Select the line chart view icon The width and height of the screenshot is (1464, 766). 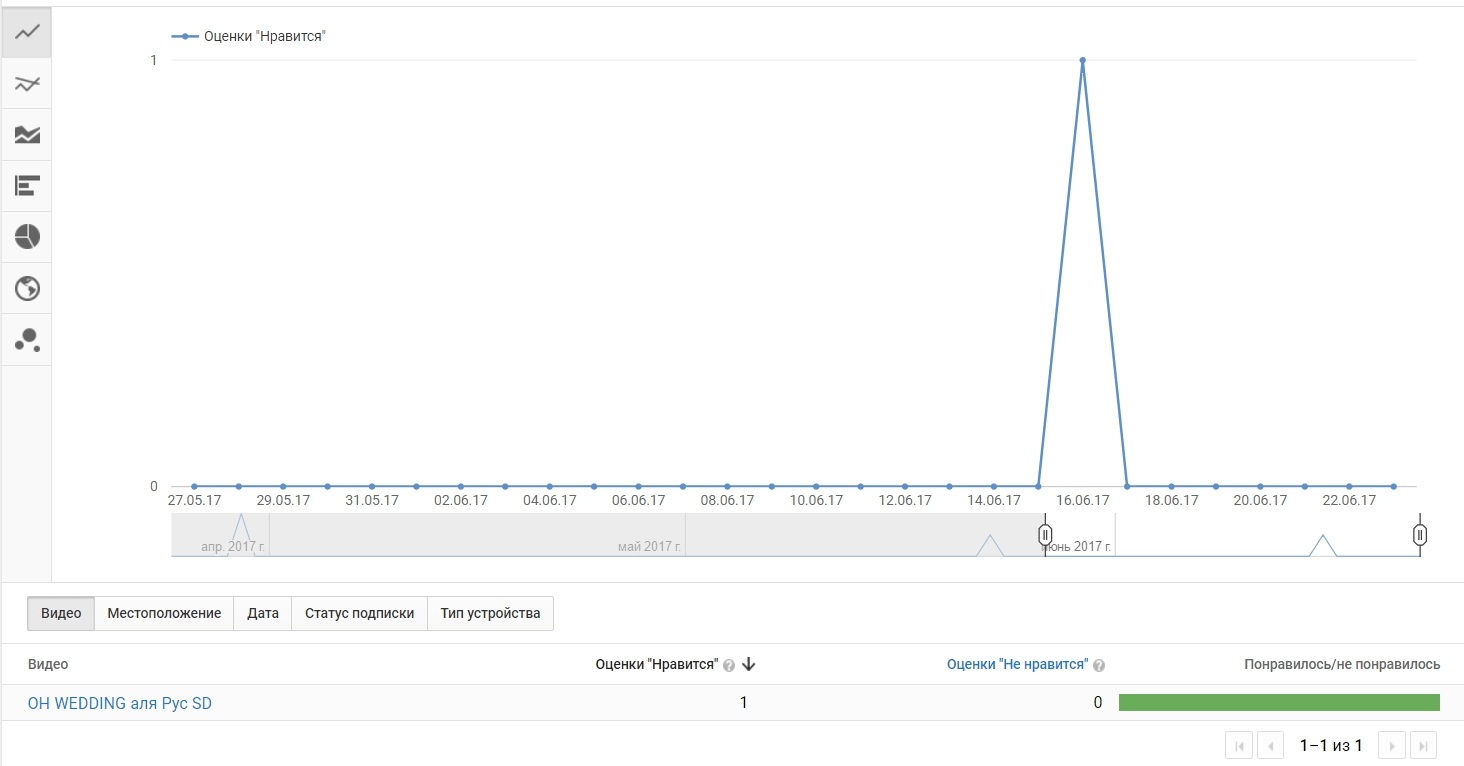[27, 31]
